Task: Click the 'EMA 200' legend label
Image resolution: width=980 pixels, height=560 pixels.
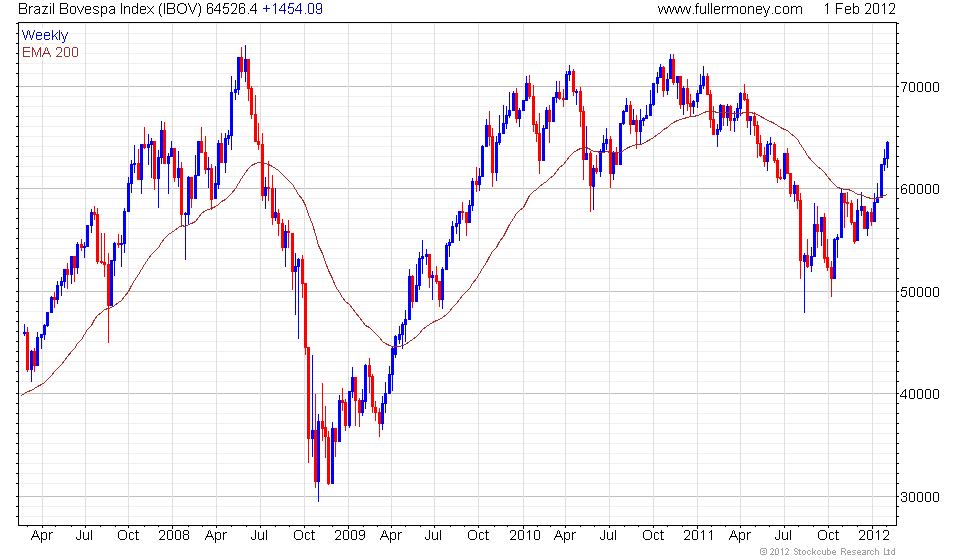Action: coord(50,52)
